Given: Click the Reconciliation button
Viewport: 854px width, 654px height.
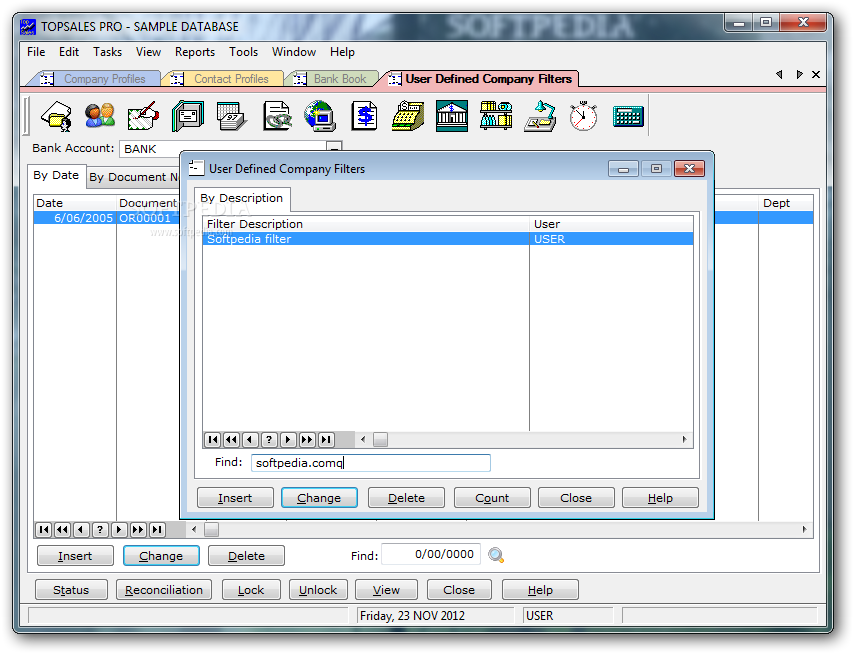Looking at the screenshot, I should [164, 590].
